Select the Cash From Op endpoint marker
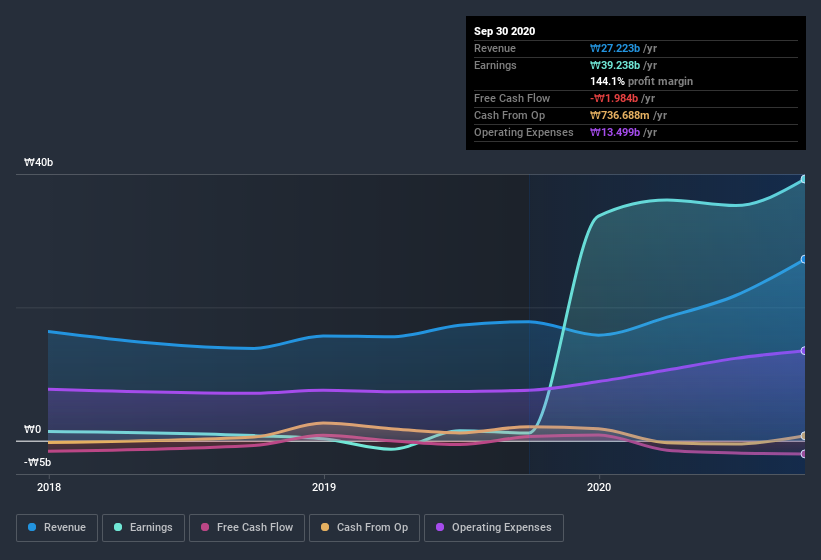The image size is (821, 560). coord(804,436)
